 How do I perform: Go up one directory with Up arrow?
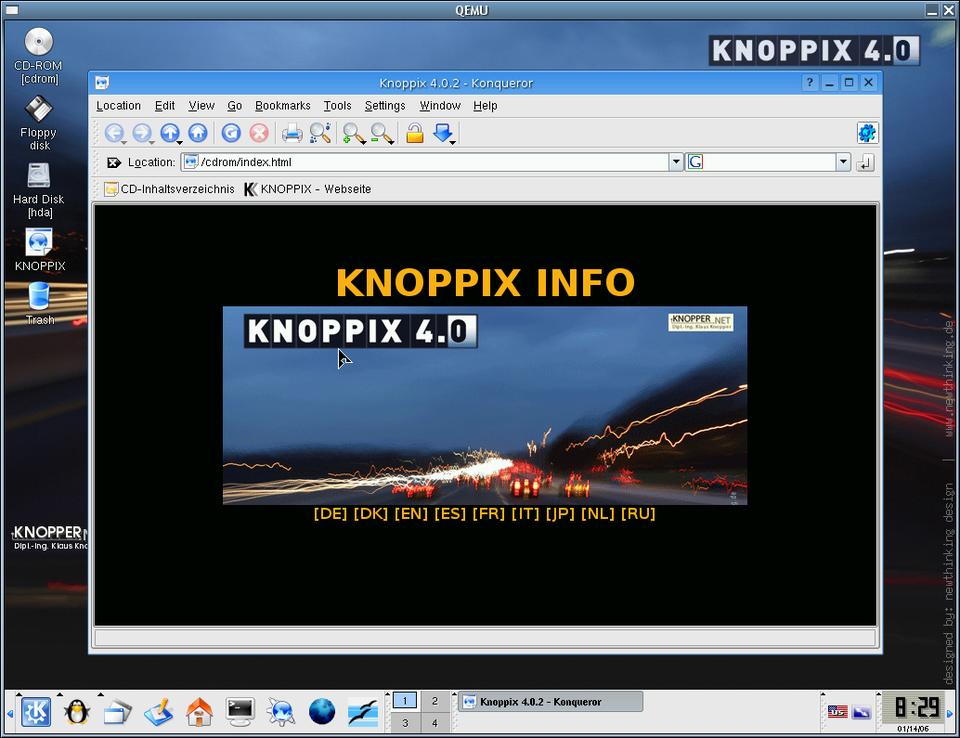pos(169,132)
